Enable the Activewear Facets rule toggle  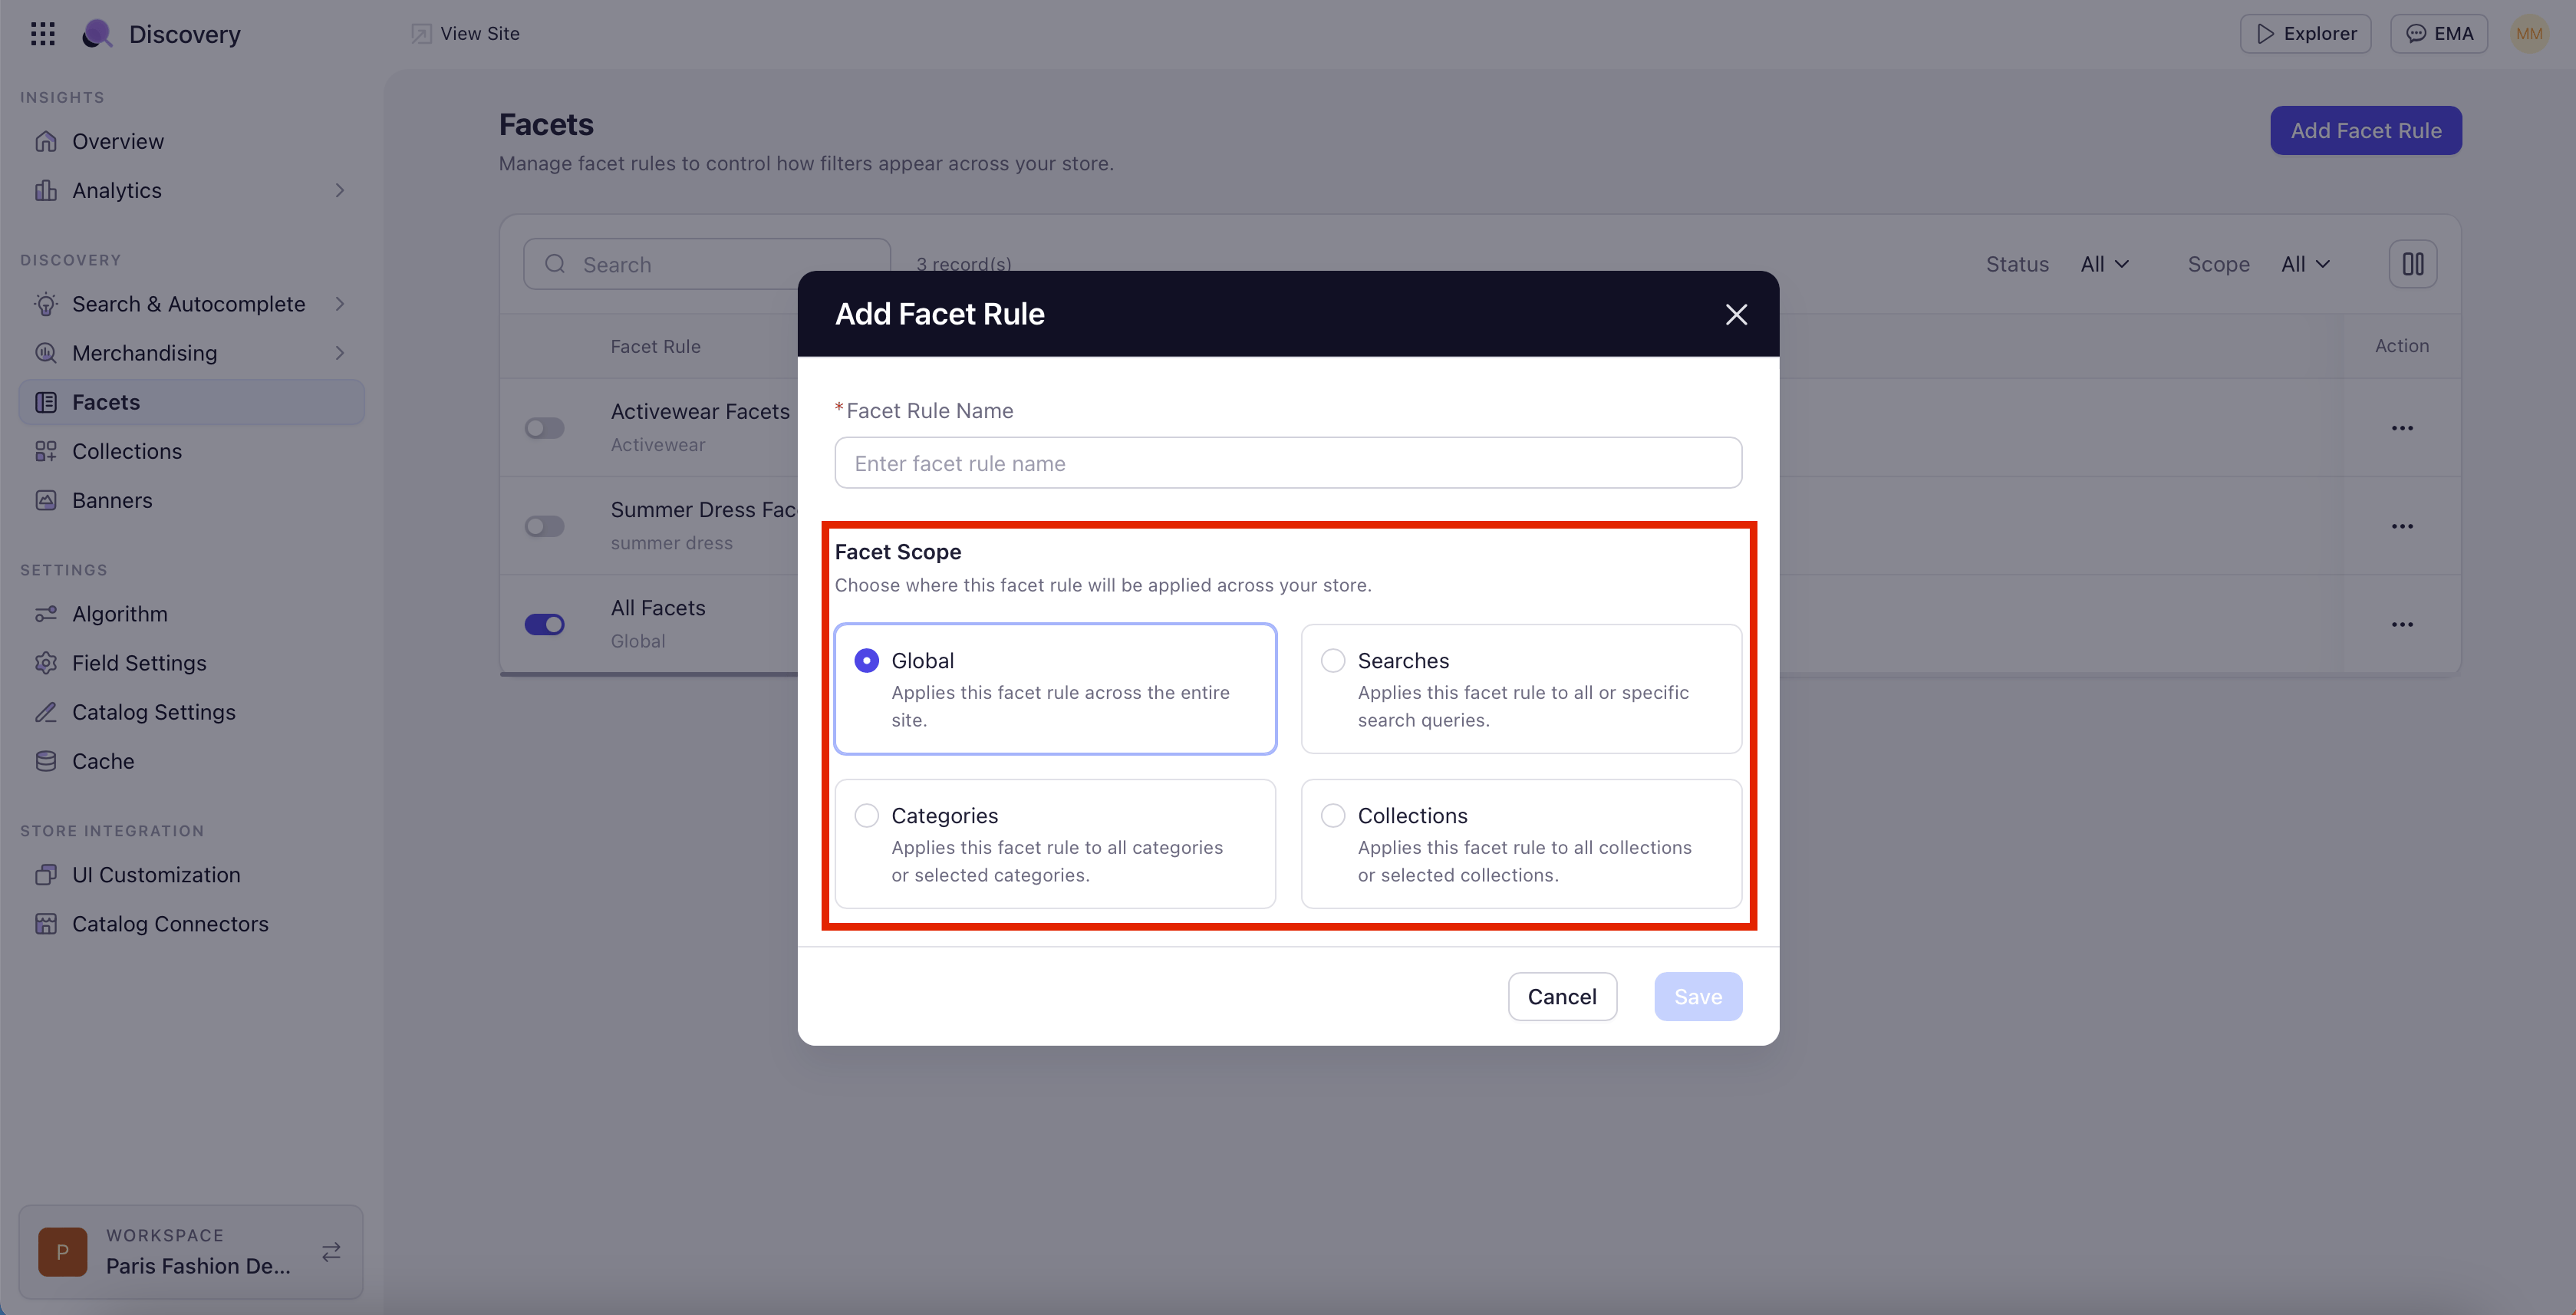tap(545, 428)
